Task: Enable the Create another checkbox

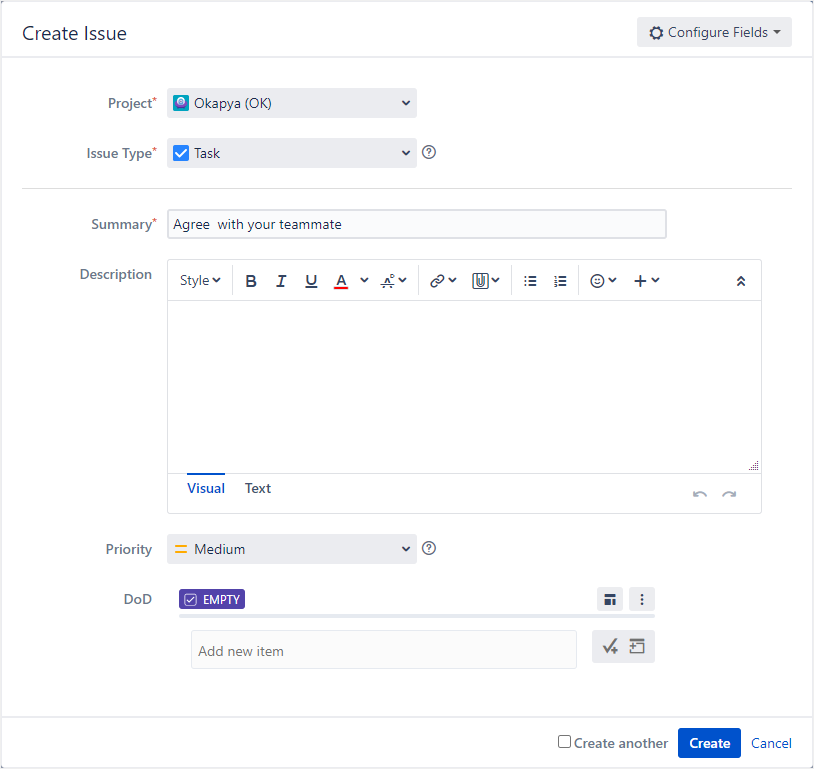Action: pyautogui.click(x=565, y=742)
